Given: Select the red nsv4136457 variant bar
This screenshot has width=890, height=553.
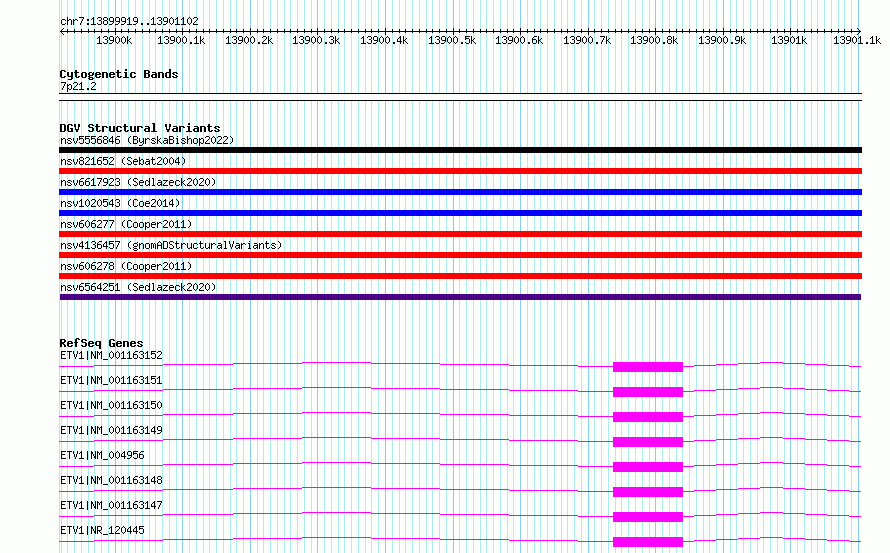Looking at the screenshot, I should click(460, 255).
